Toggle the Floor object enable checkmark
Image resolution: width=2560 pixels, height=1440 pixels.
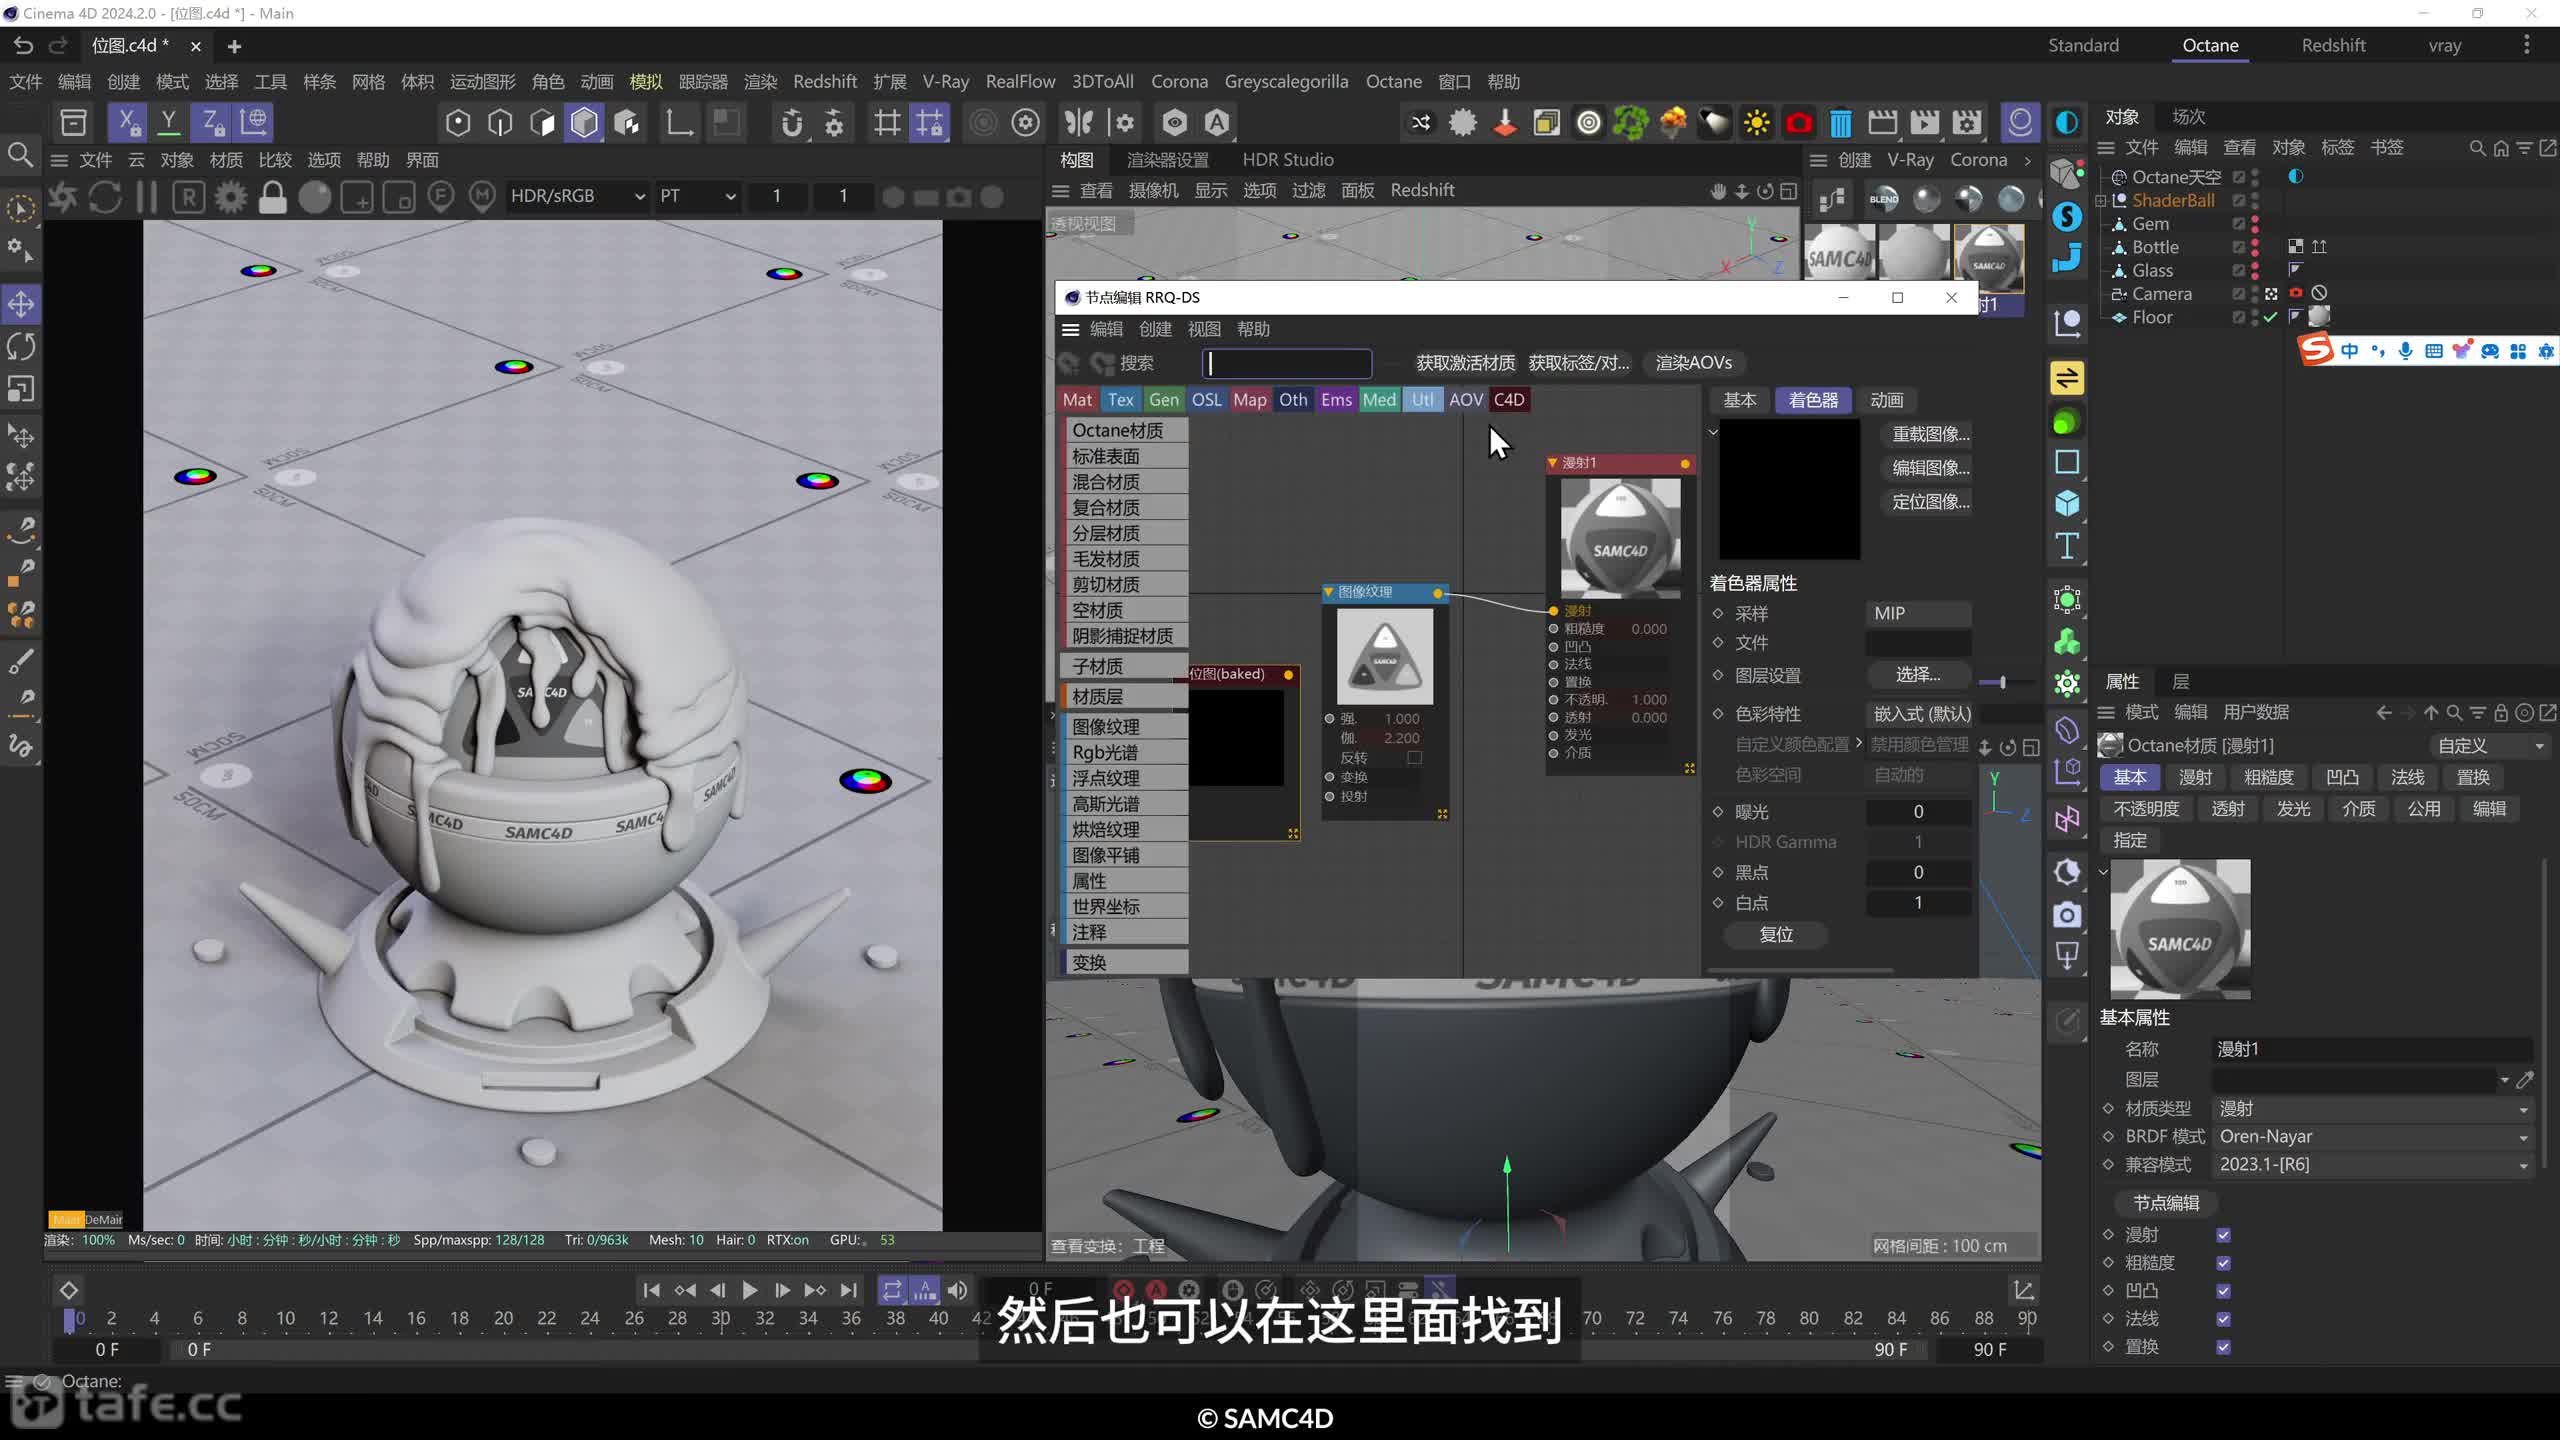point(2271,317)
